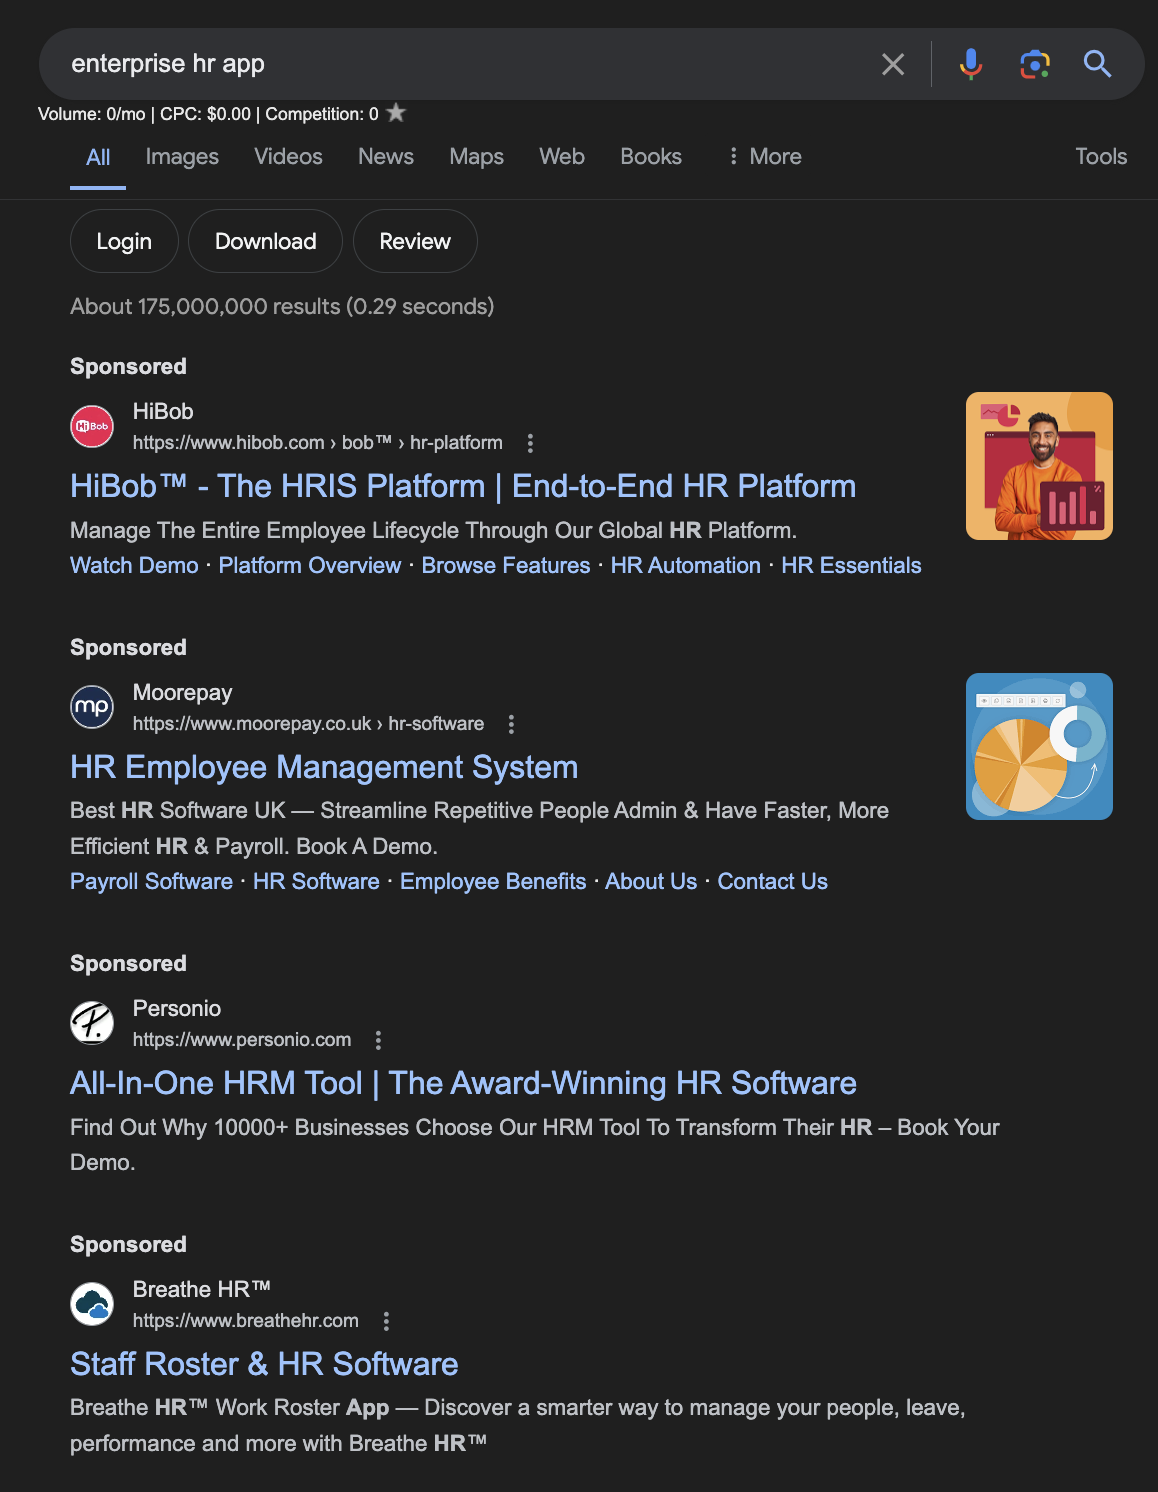1158x1492 pixels.
Task: Click the personio.com URL text
Action: click(x=242, y=1040)
